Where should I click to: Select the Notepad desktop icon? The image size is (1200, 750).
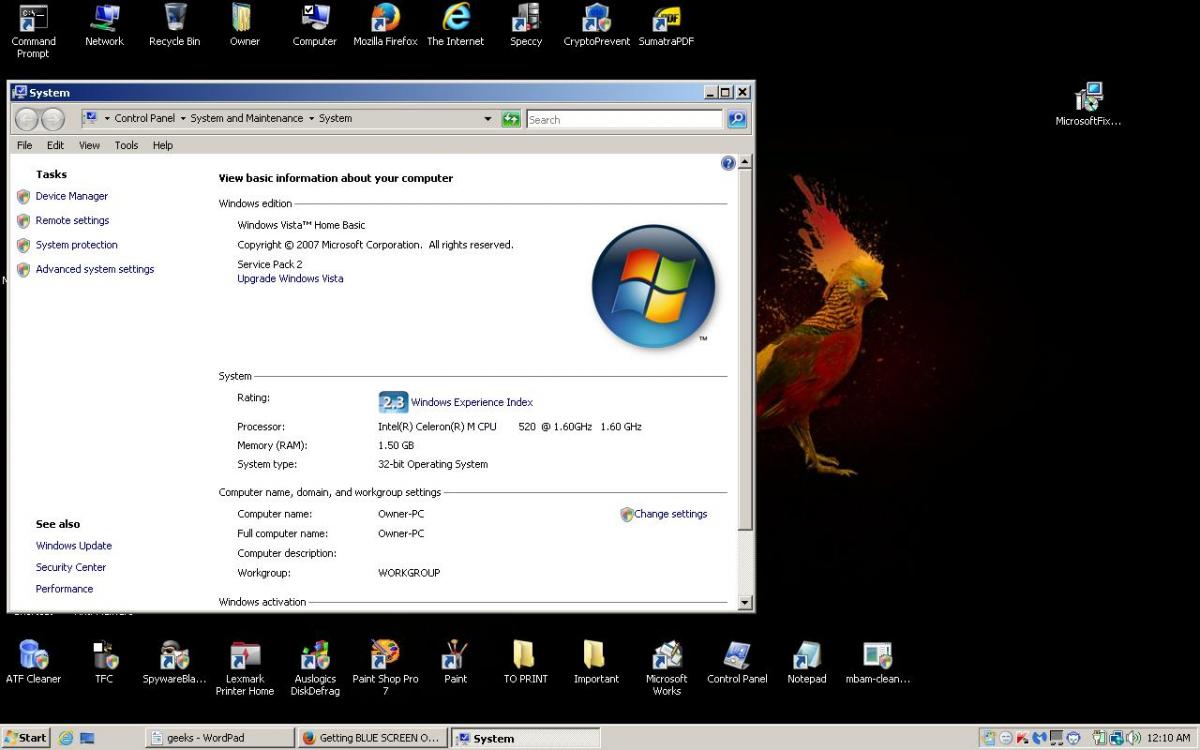(x=807, y=662)
